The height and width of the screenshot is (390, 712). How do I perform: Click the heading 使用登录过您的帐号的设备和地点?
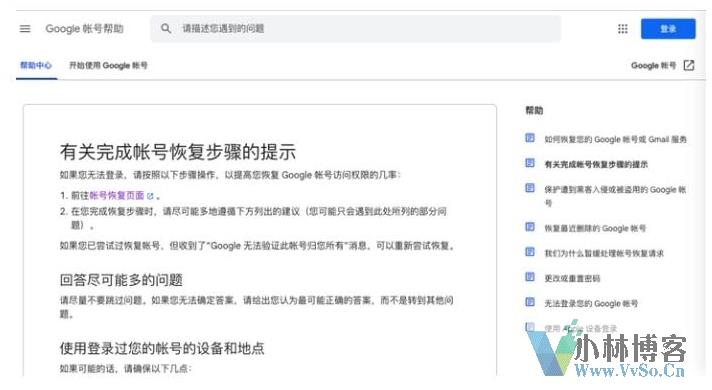coord(162,348)
